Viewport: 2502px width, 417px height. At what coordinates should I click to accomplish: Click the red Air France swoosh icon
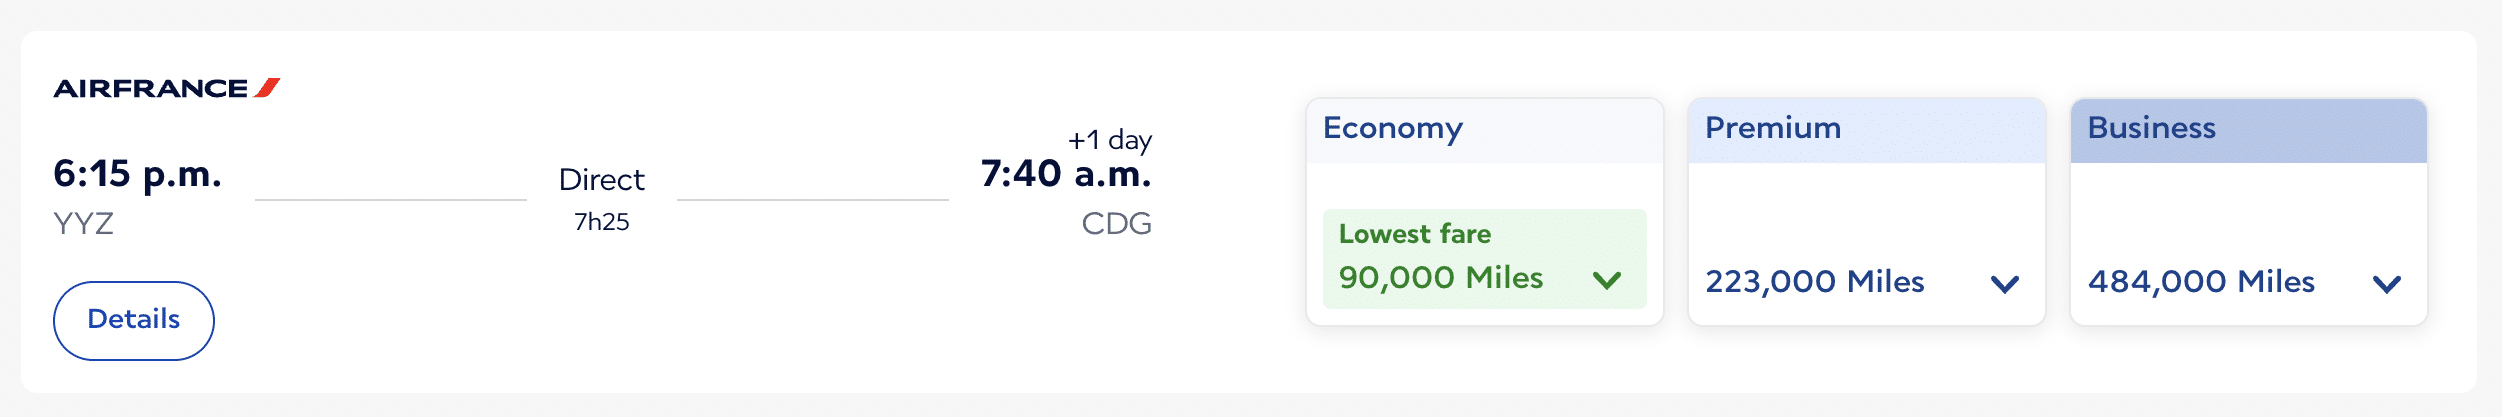[x=267, y=88]
